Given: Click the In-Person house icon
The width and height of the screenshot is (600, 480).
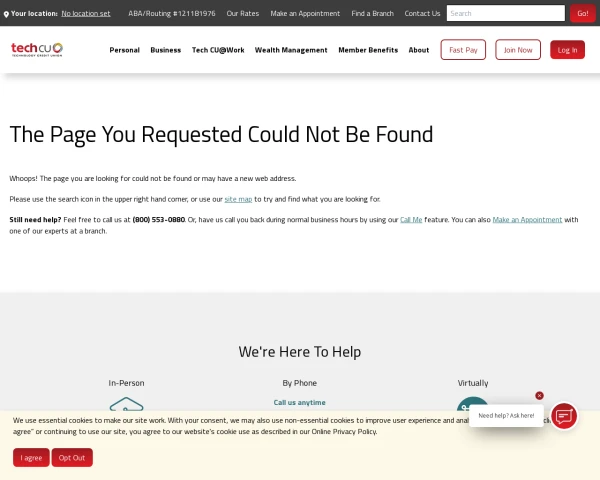Looking at the screenshot, I should point(126,404).
